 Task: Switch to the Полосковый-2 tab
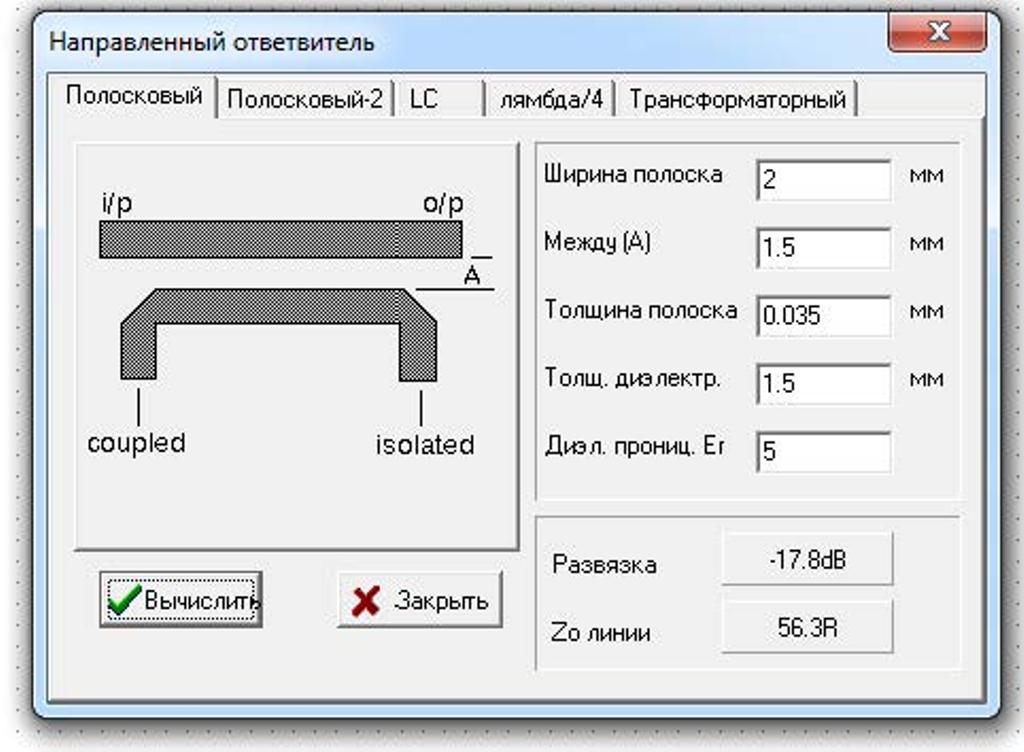pyautogui.click(x=305, y=100)
